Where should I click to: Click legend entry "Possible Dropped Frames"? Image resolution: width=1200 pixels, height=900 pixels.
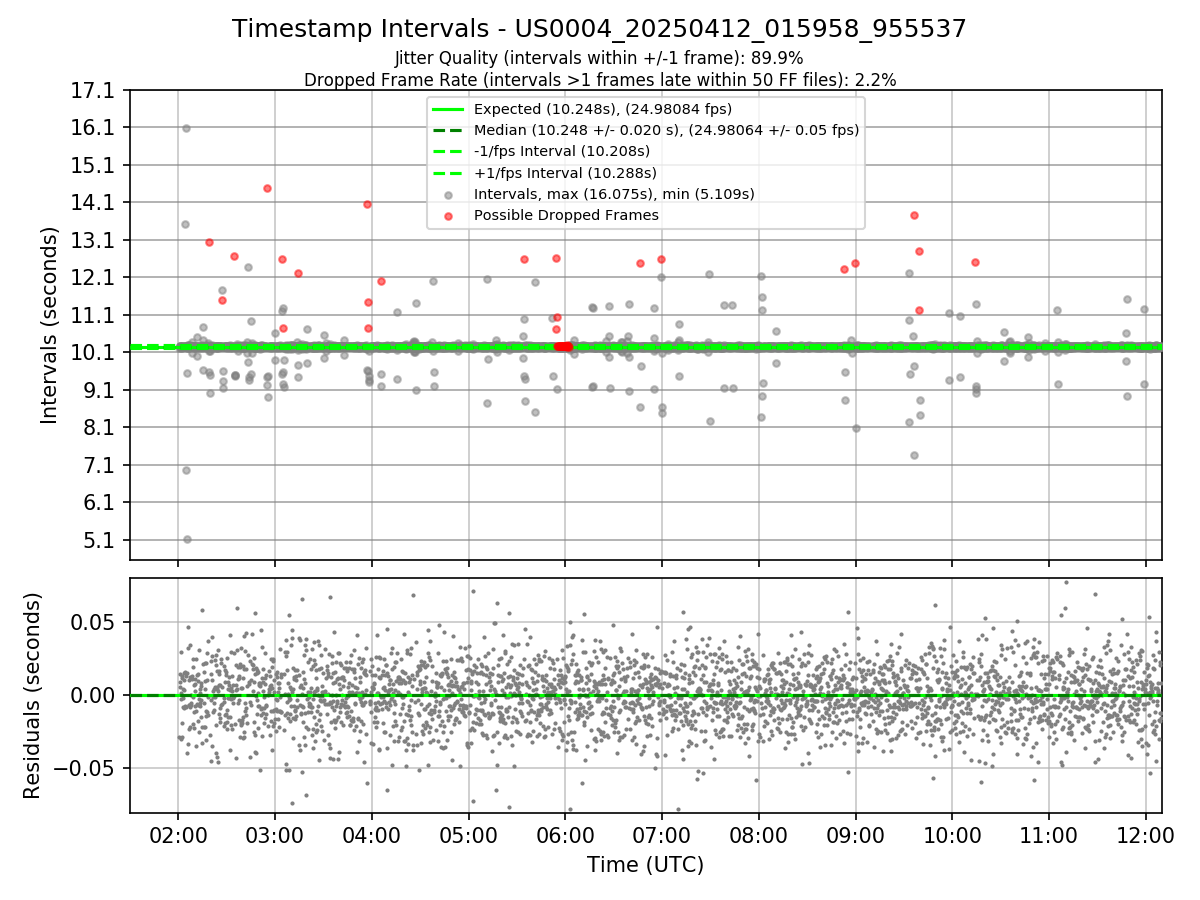pyautogui.click(x=566, y=215)
